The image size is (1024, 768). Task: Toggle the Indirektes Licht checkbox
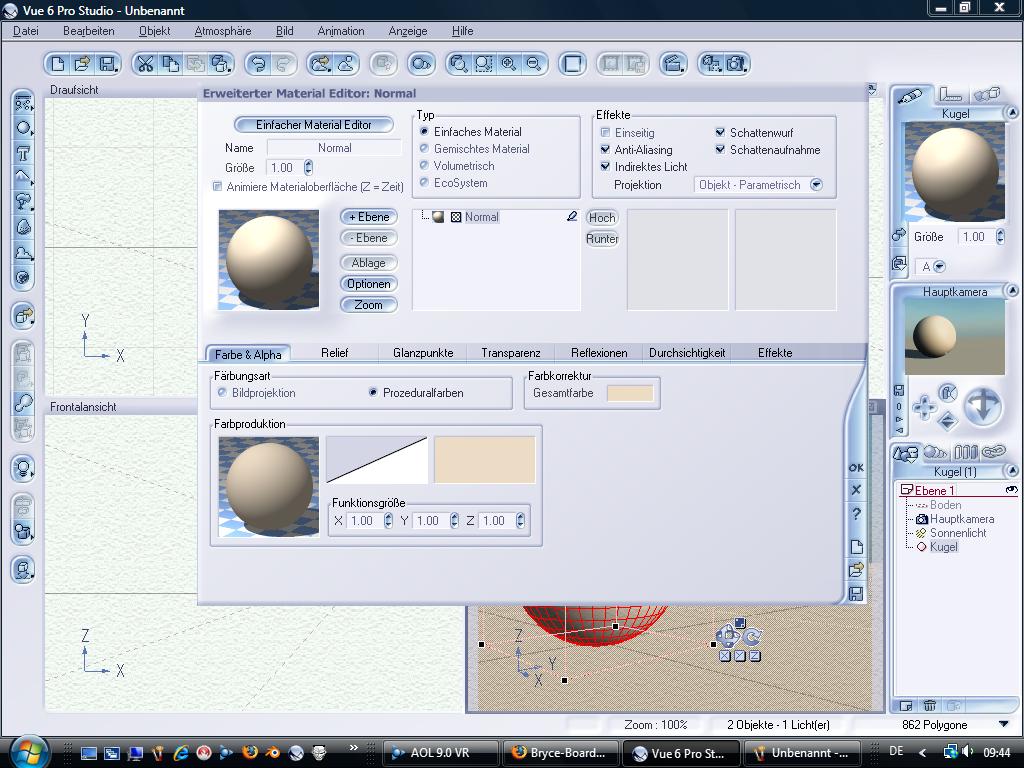(x=605, y=166)
